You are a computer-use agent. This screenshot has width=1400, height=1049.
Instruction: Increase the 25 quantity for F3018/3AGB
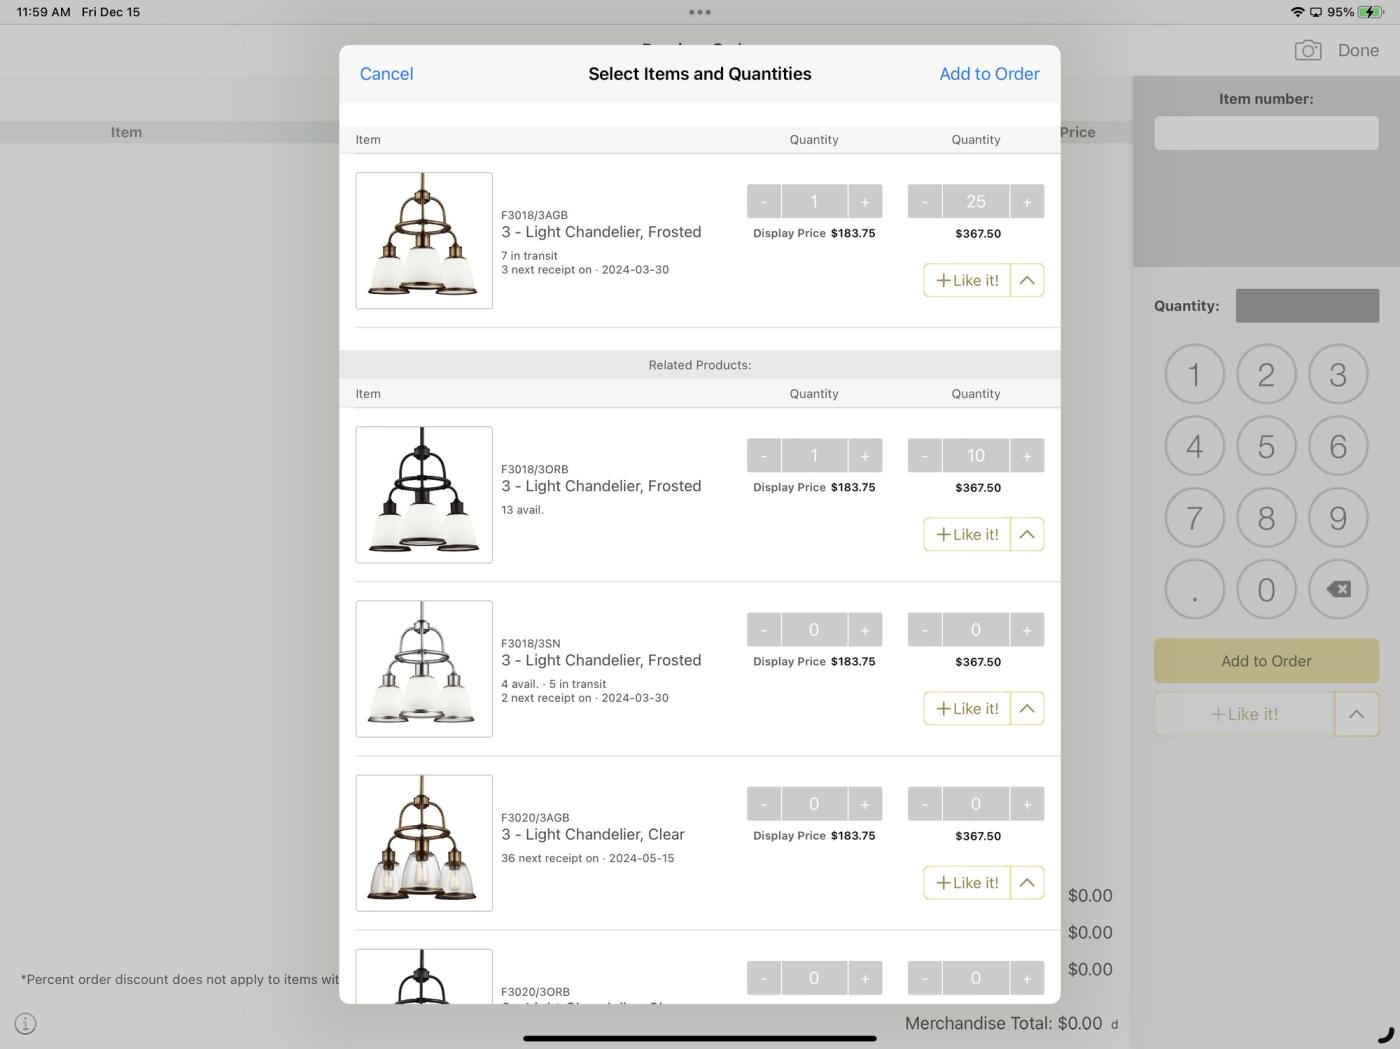tap(1027, 201)
